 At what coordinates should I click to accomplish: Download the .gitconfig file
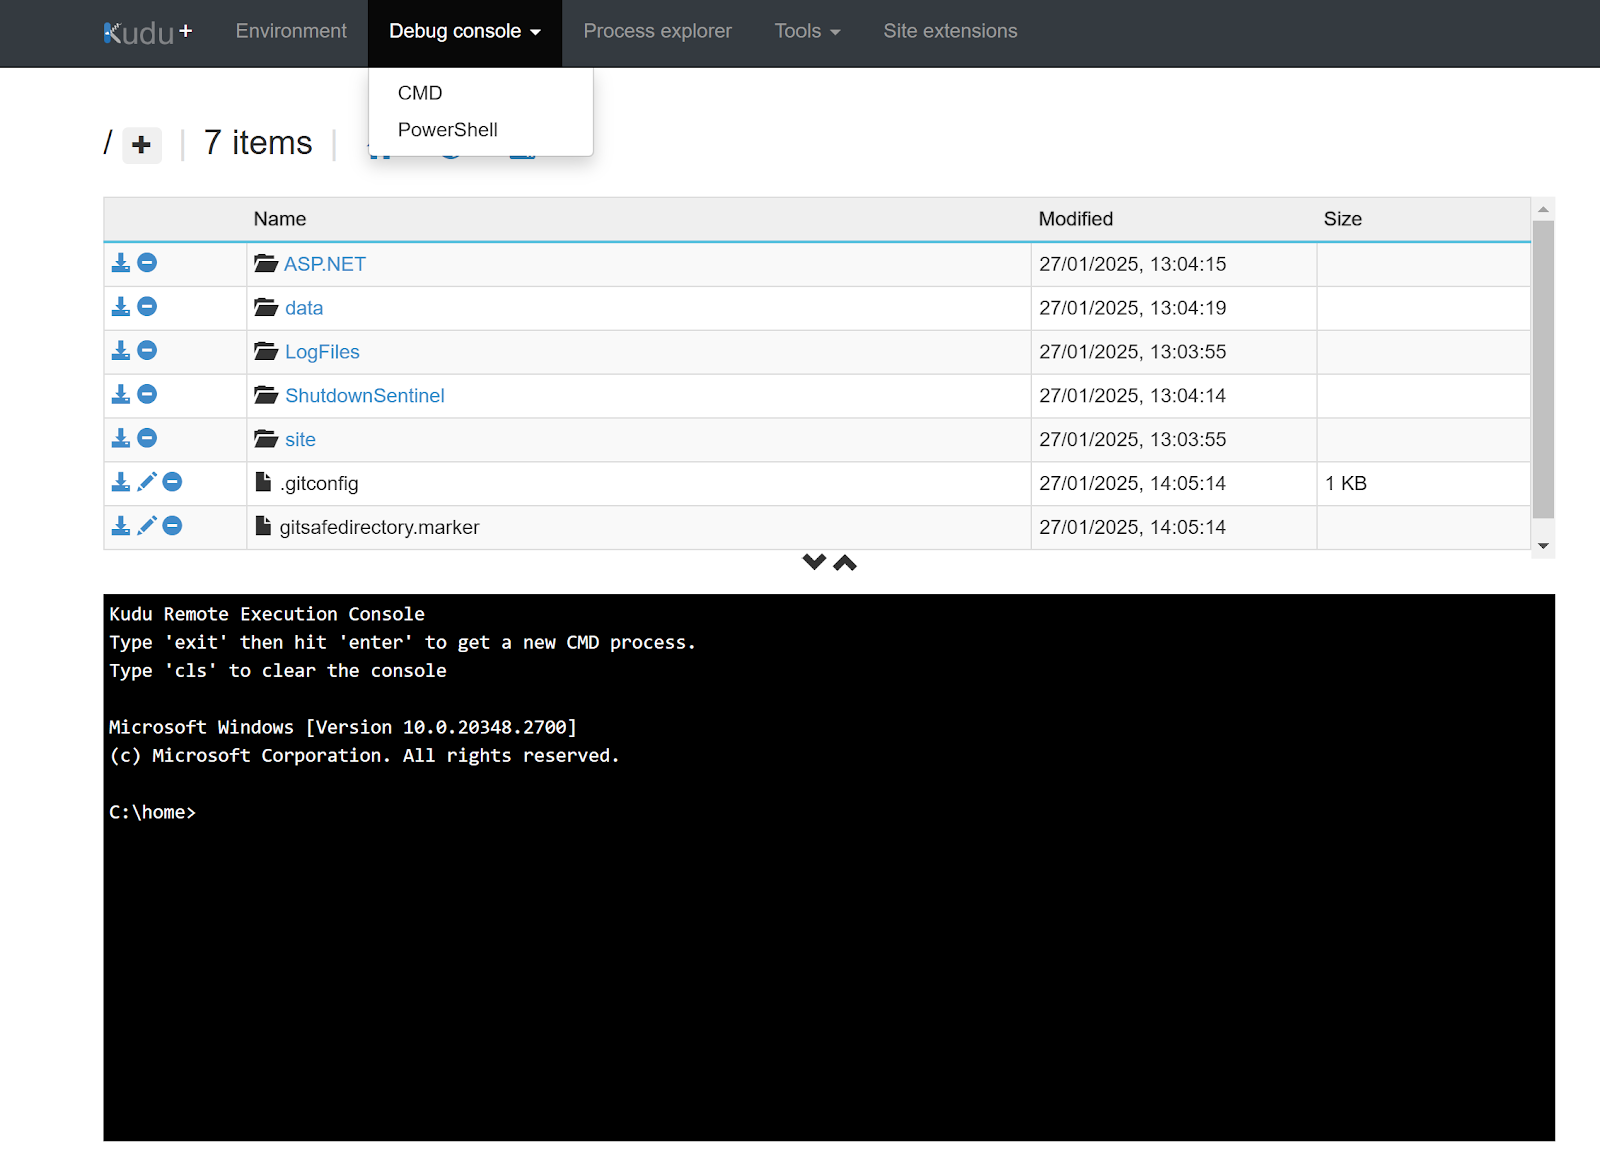click(x=121, y=482)
